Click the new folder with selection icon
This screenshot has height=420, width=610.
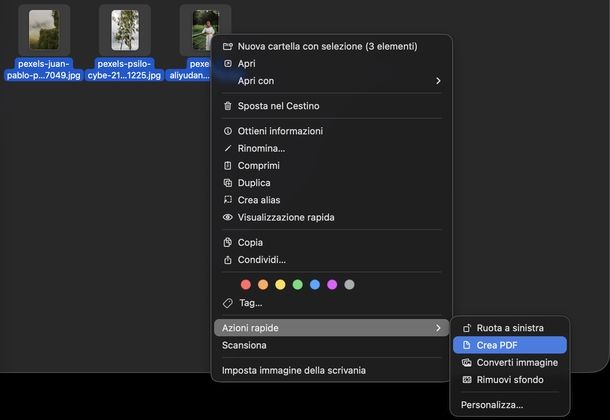pos(228,46)
